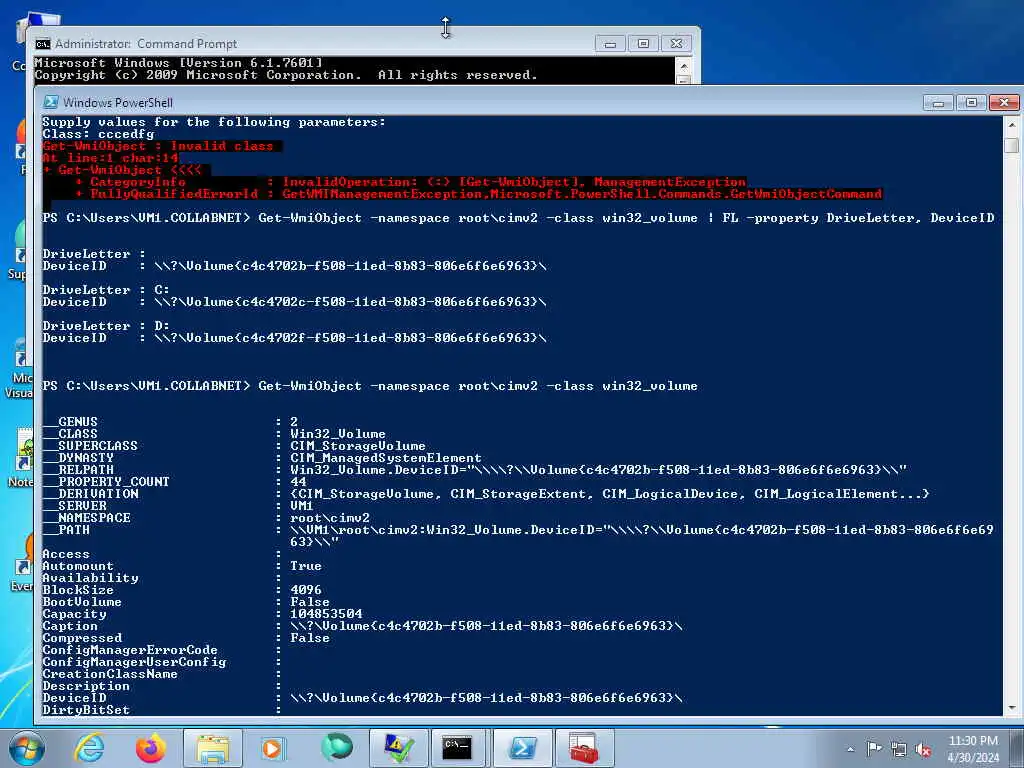
Task: Launch Internet Explorer from the taskbar
Action: click(89, 748)
